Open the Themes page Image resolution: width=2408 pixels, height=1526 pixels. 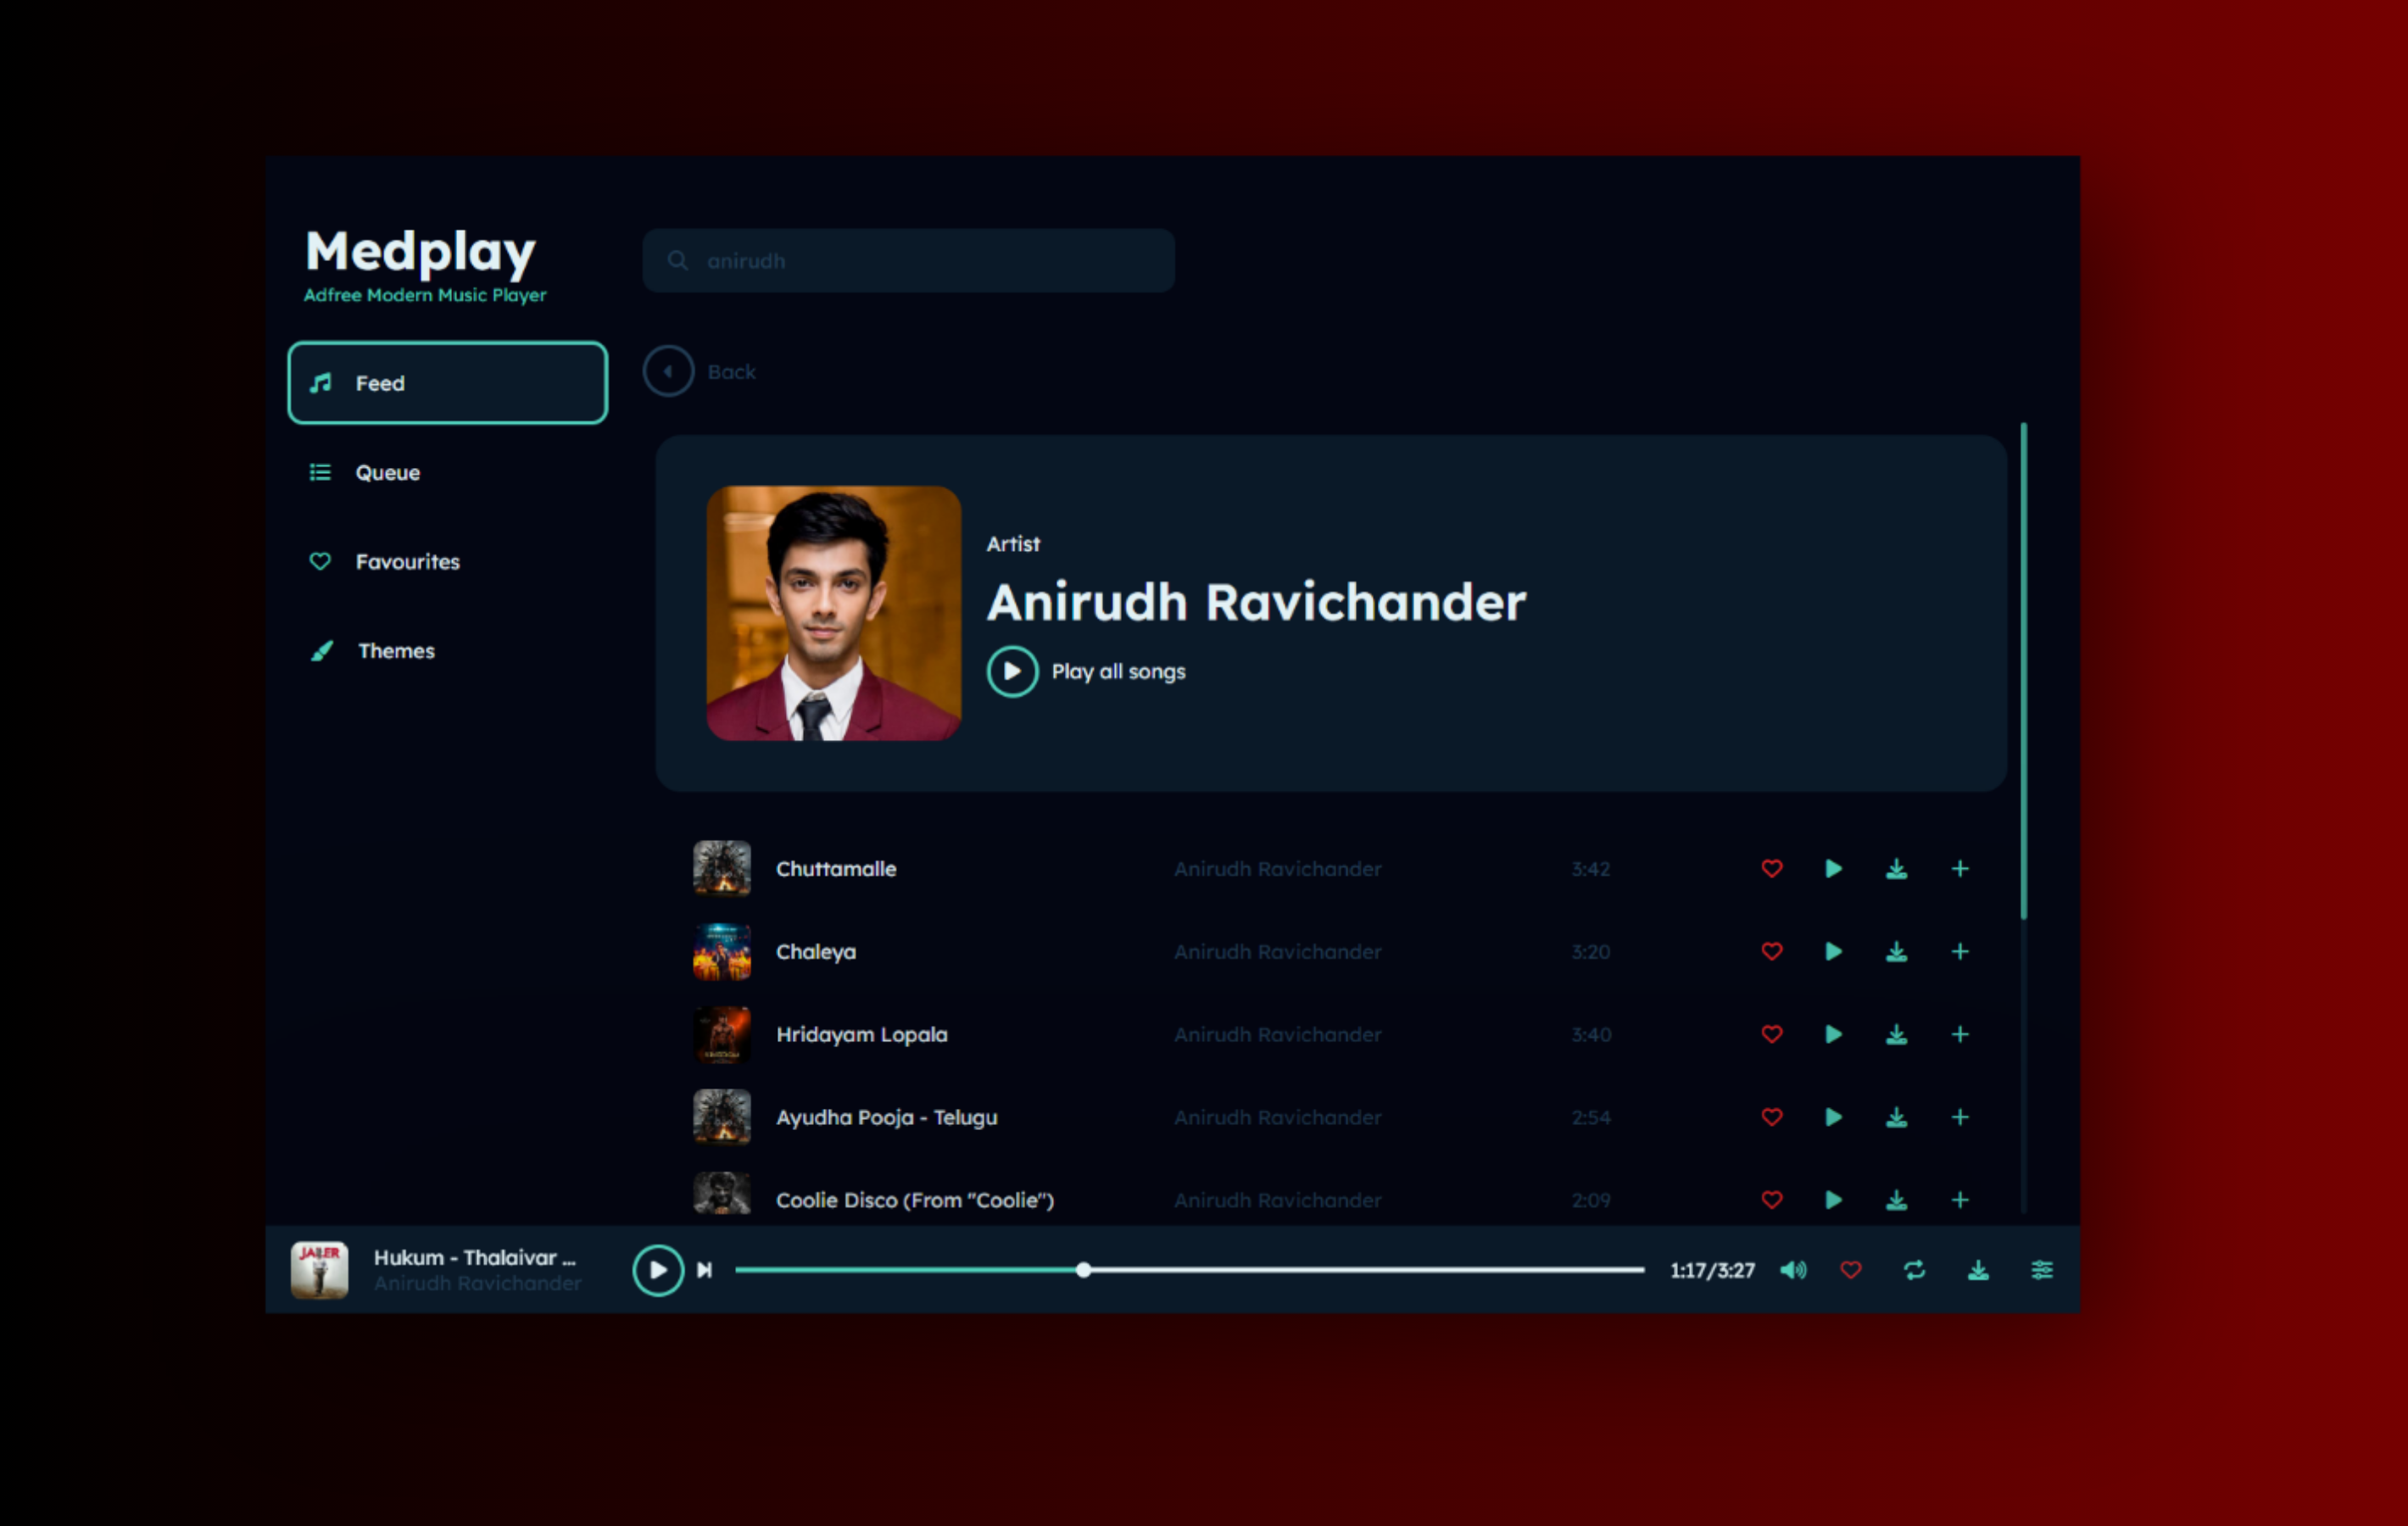396,651
